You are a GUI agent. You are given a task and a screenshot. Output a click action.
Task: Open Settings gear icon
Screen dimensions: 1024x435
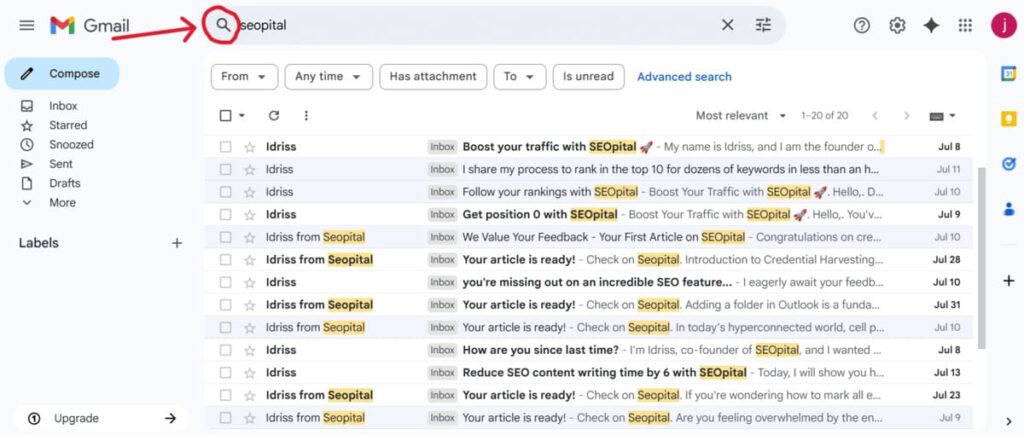click(897, 25)
